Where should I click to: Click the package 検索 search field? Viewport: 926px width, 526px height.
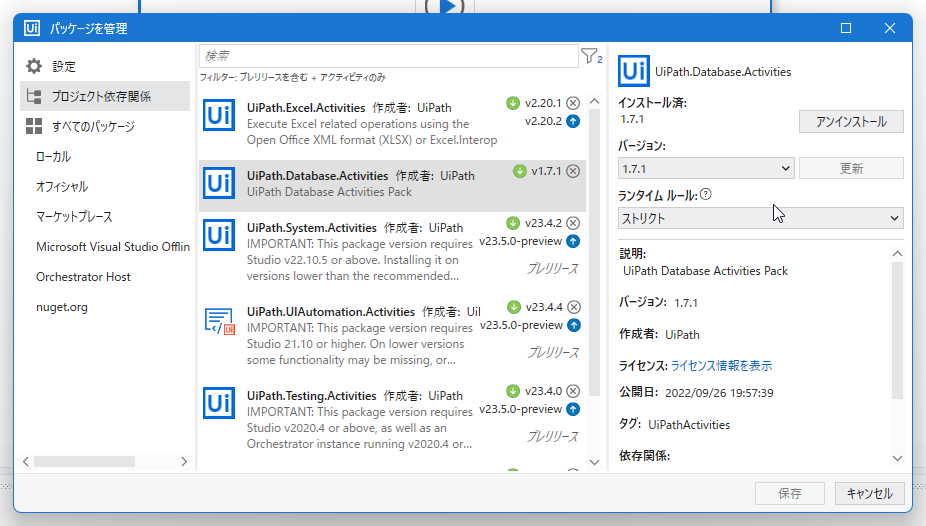[x=389, y=56]
